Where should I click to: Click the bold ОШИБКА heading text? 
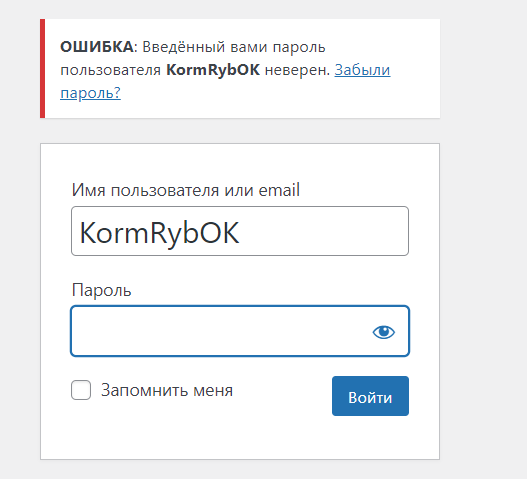(97, 47)
